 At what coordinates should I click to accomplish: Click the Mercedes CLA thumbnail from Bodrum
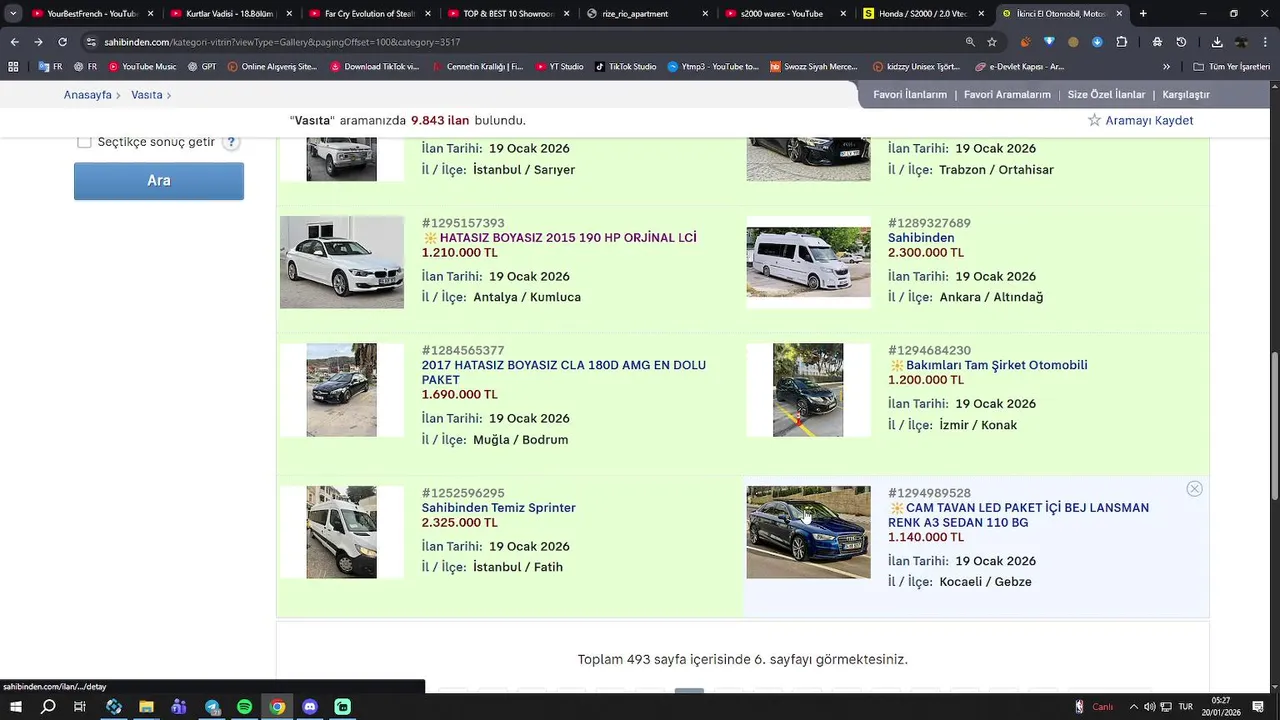point(342,390)
